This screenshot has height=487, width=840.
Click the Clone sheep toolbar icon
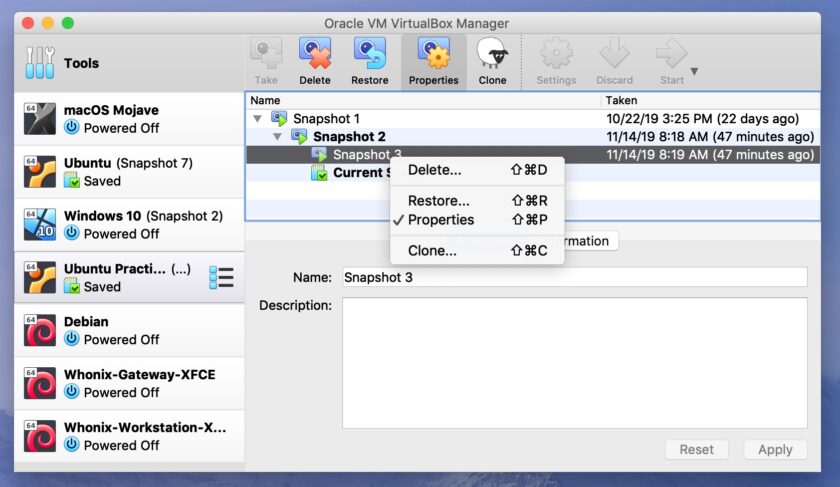tap(492, 54)
